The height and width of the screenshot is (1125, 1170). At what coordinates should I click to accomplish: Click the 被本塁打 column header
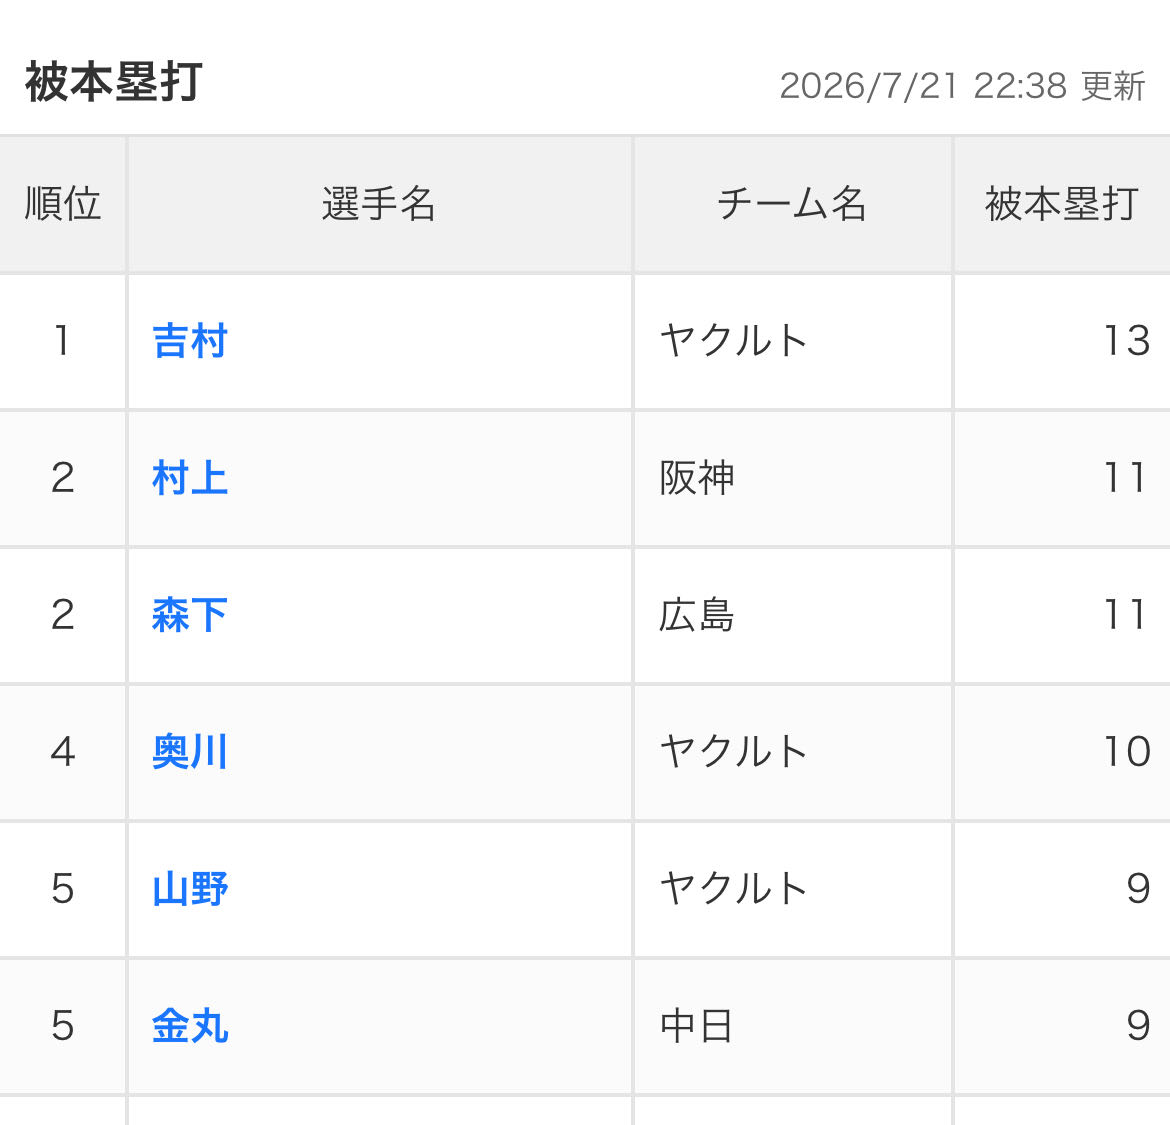pos(1062,204)
